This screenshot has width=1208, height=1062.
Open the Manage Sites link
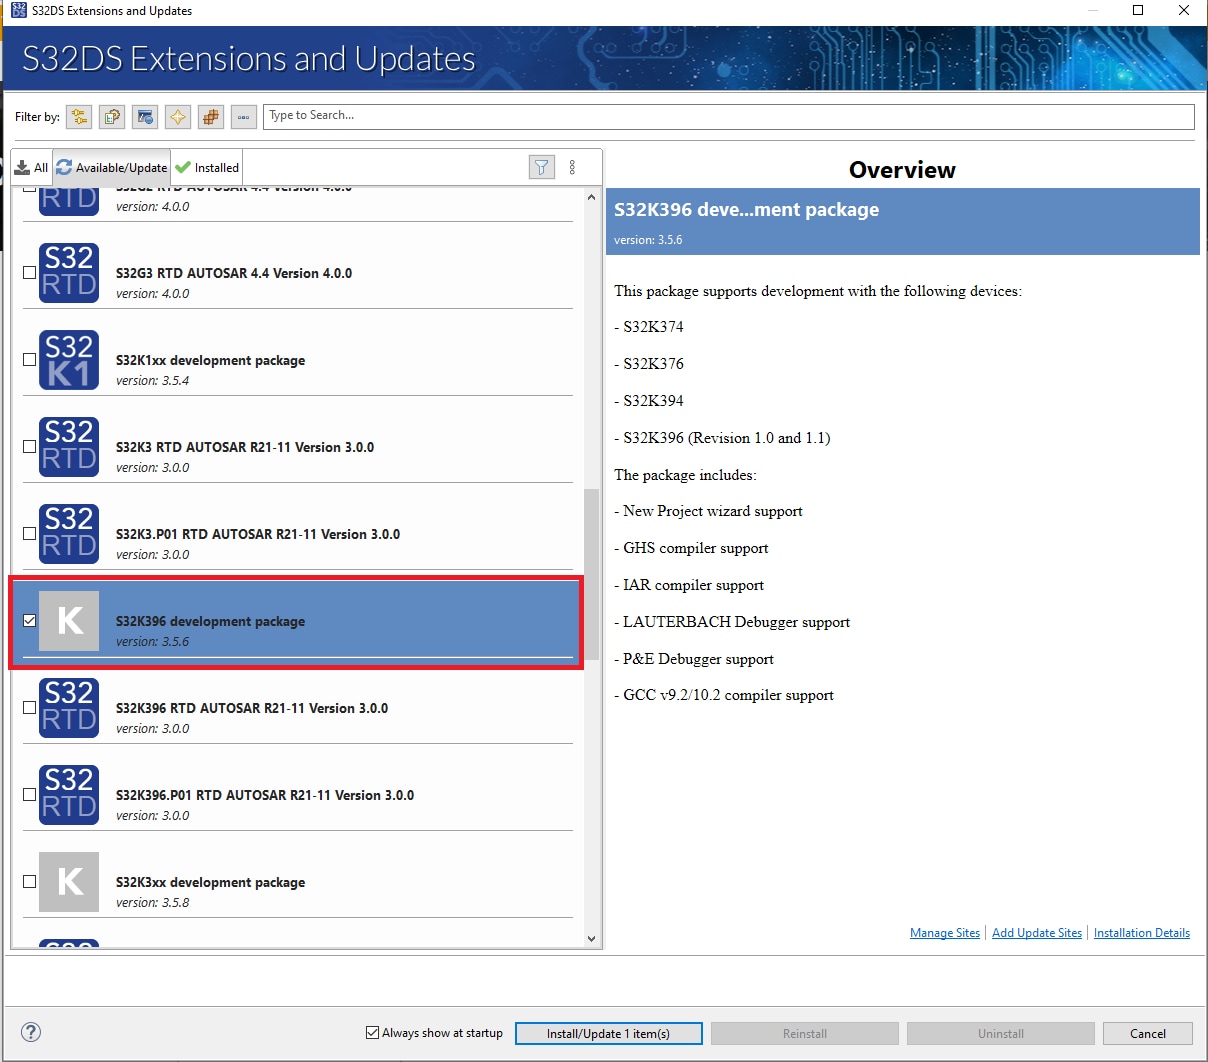click(x=944, y=933)
